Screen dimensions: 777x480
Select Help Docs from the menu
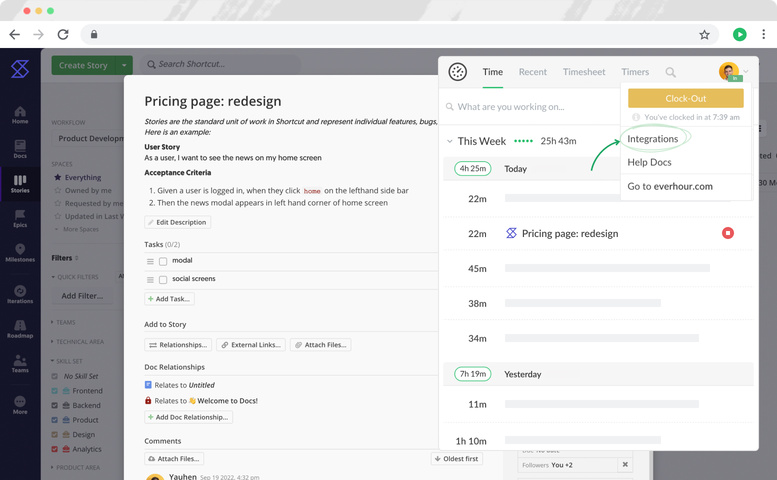649,162
